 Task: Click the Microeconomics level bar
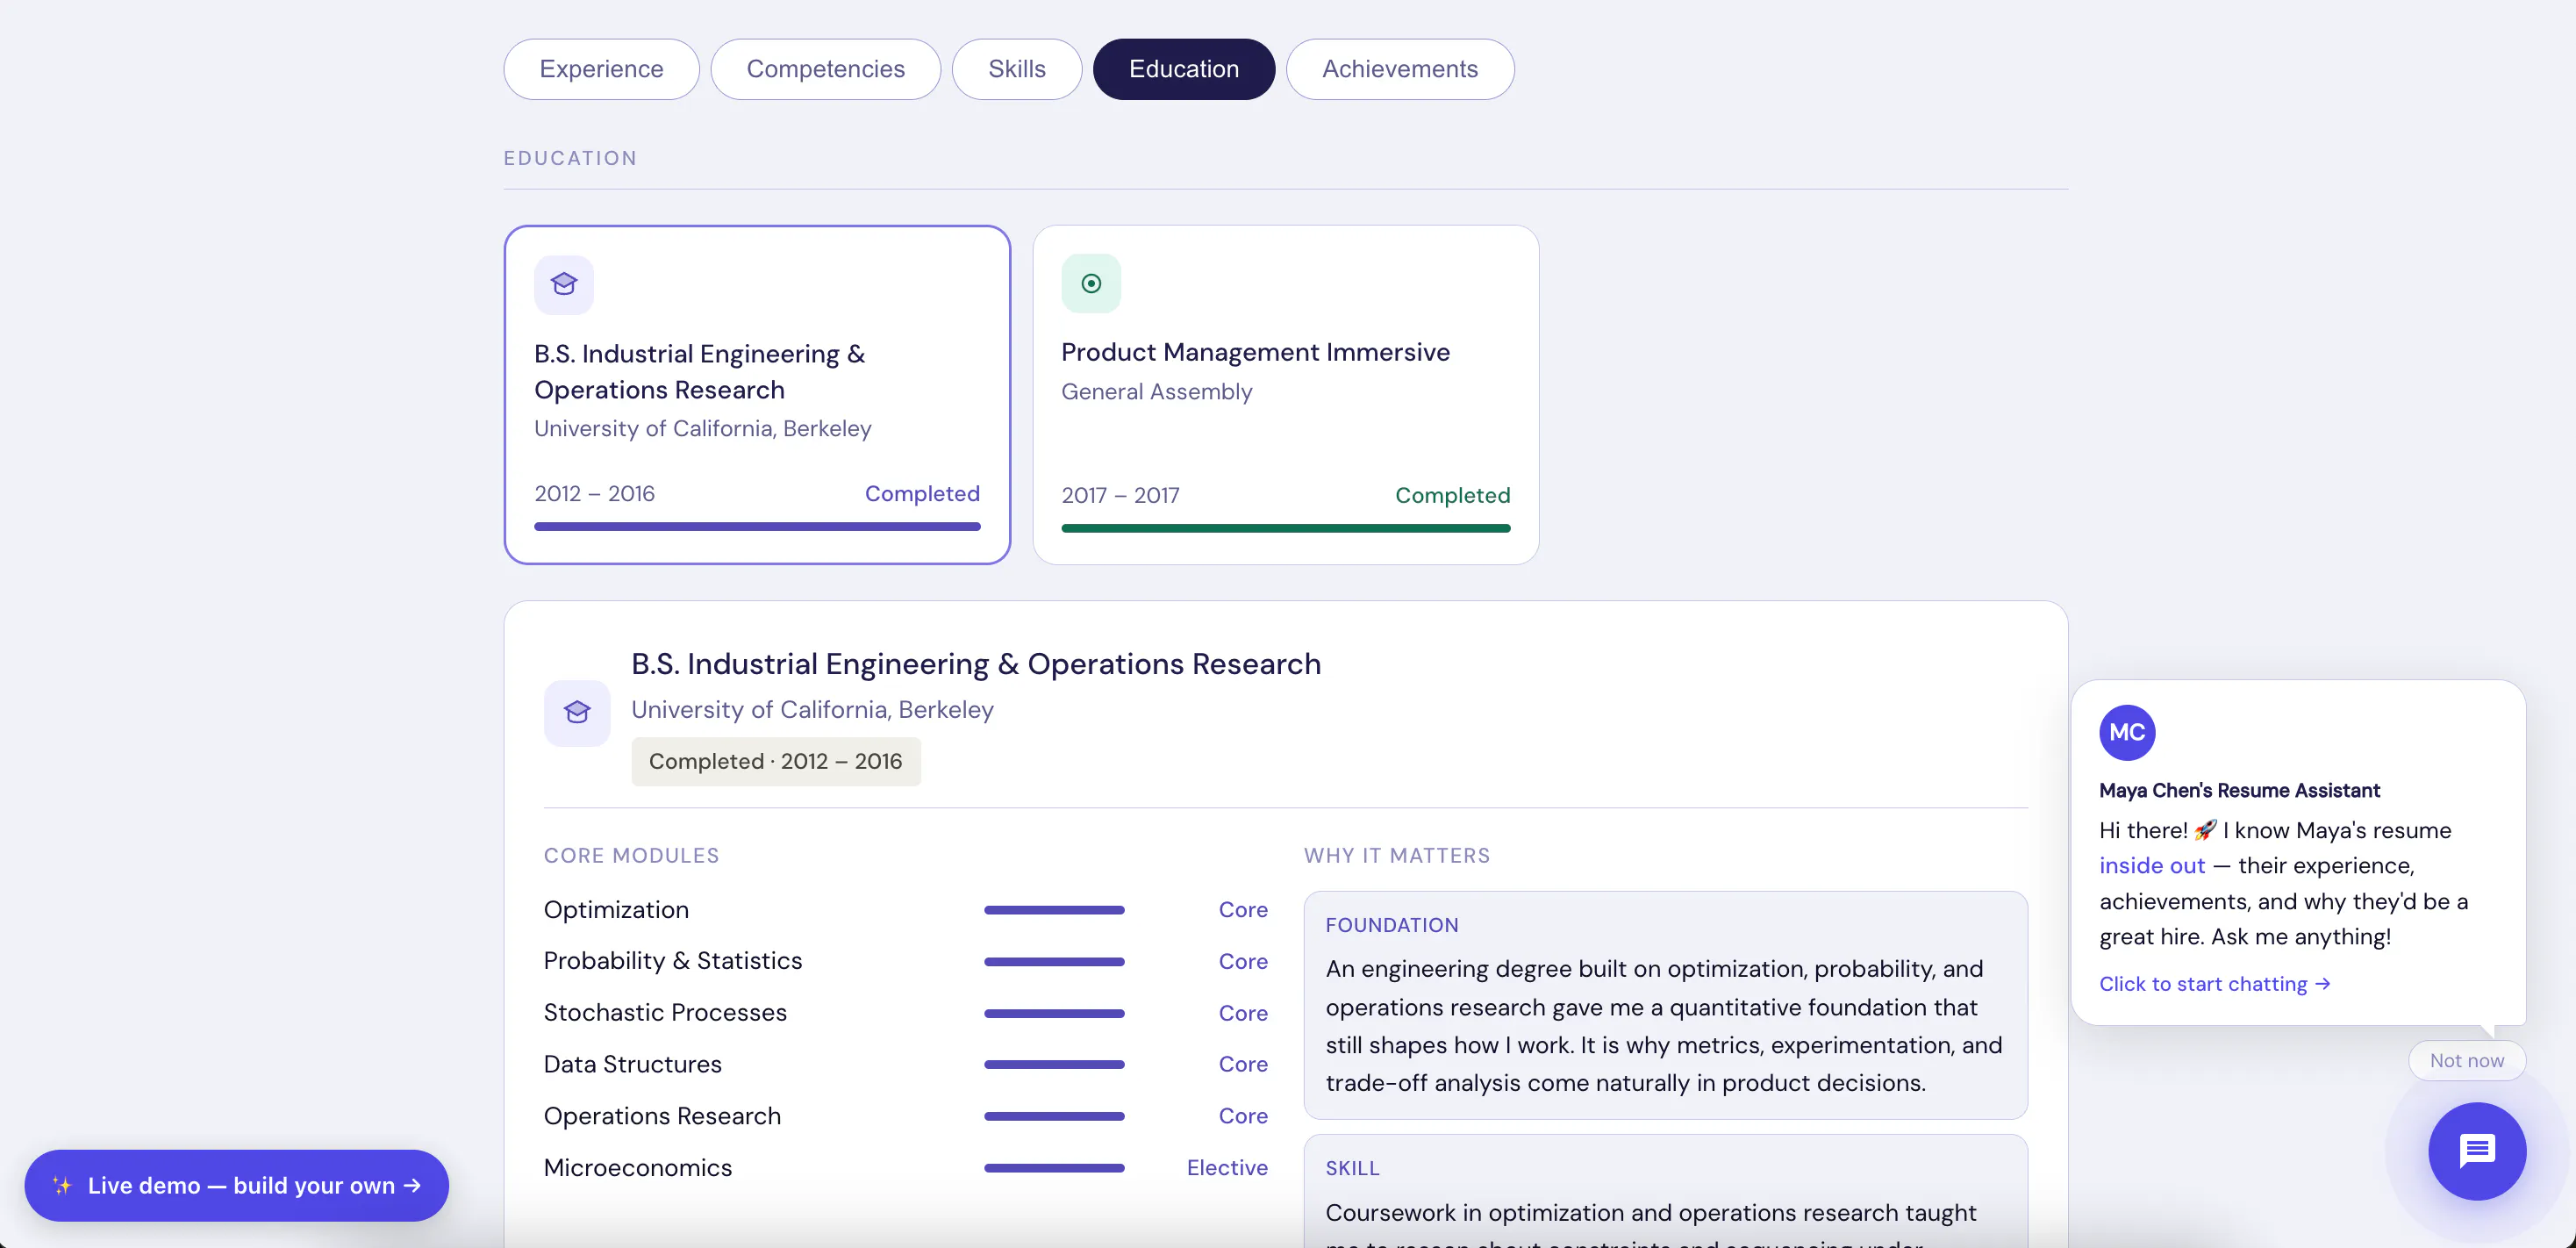click(1054, 1168)
